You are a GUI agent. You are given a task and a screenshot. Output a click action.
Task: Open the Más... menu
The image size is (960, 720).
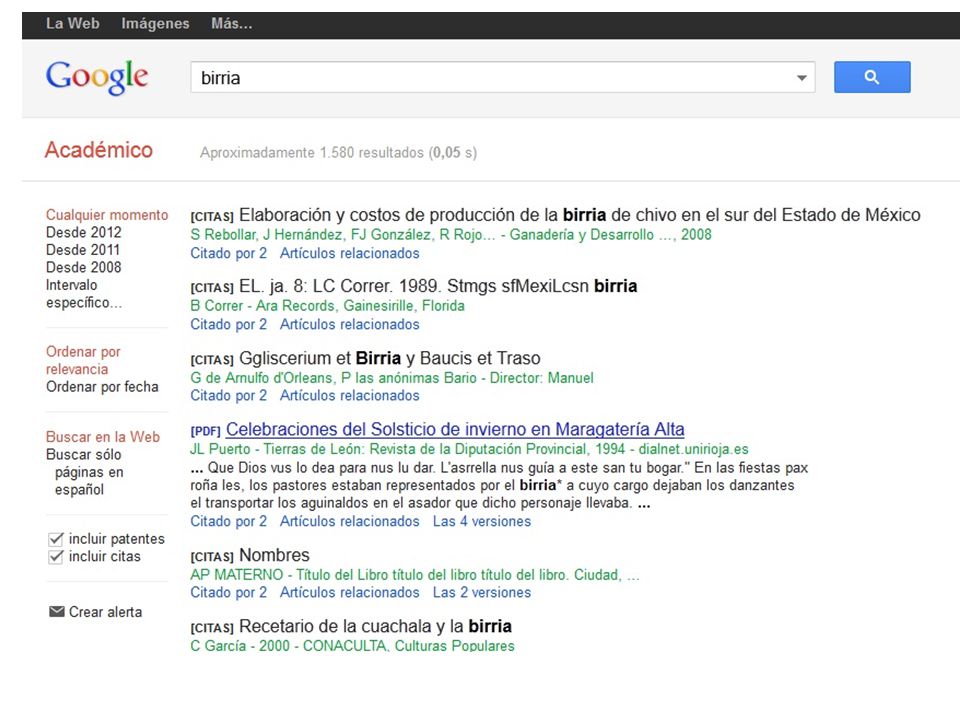(231, 24)
